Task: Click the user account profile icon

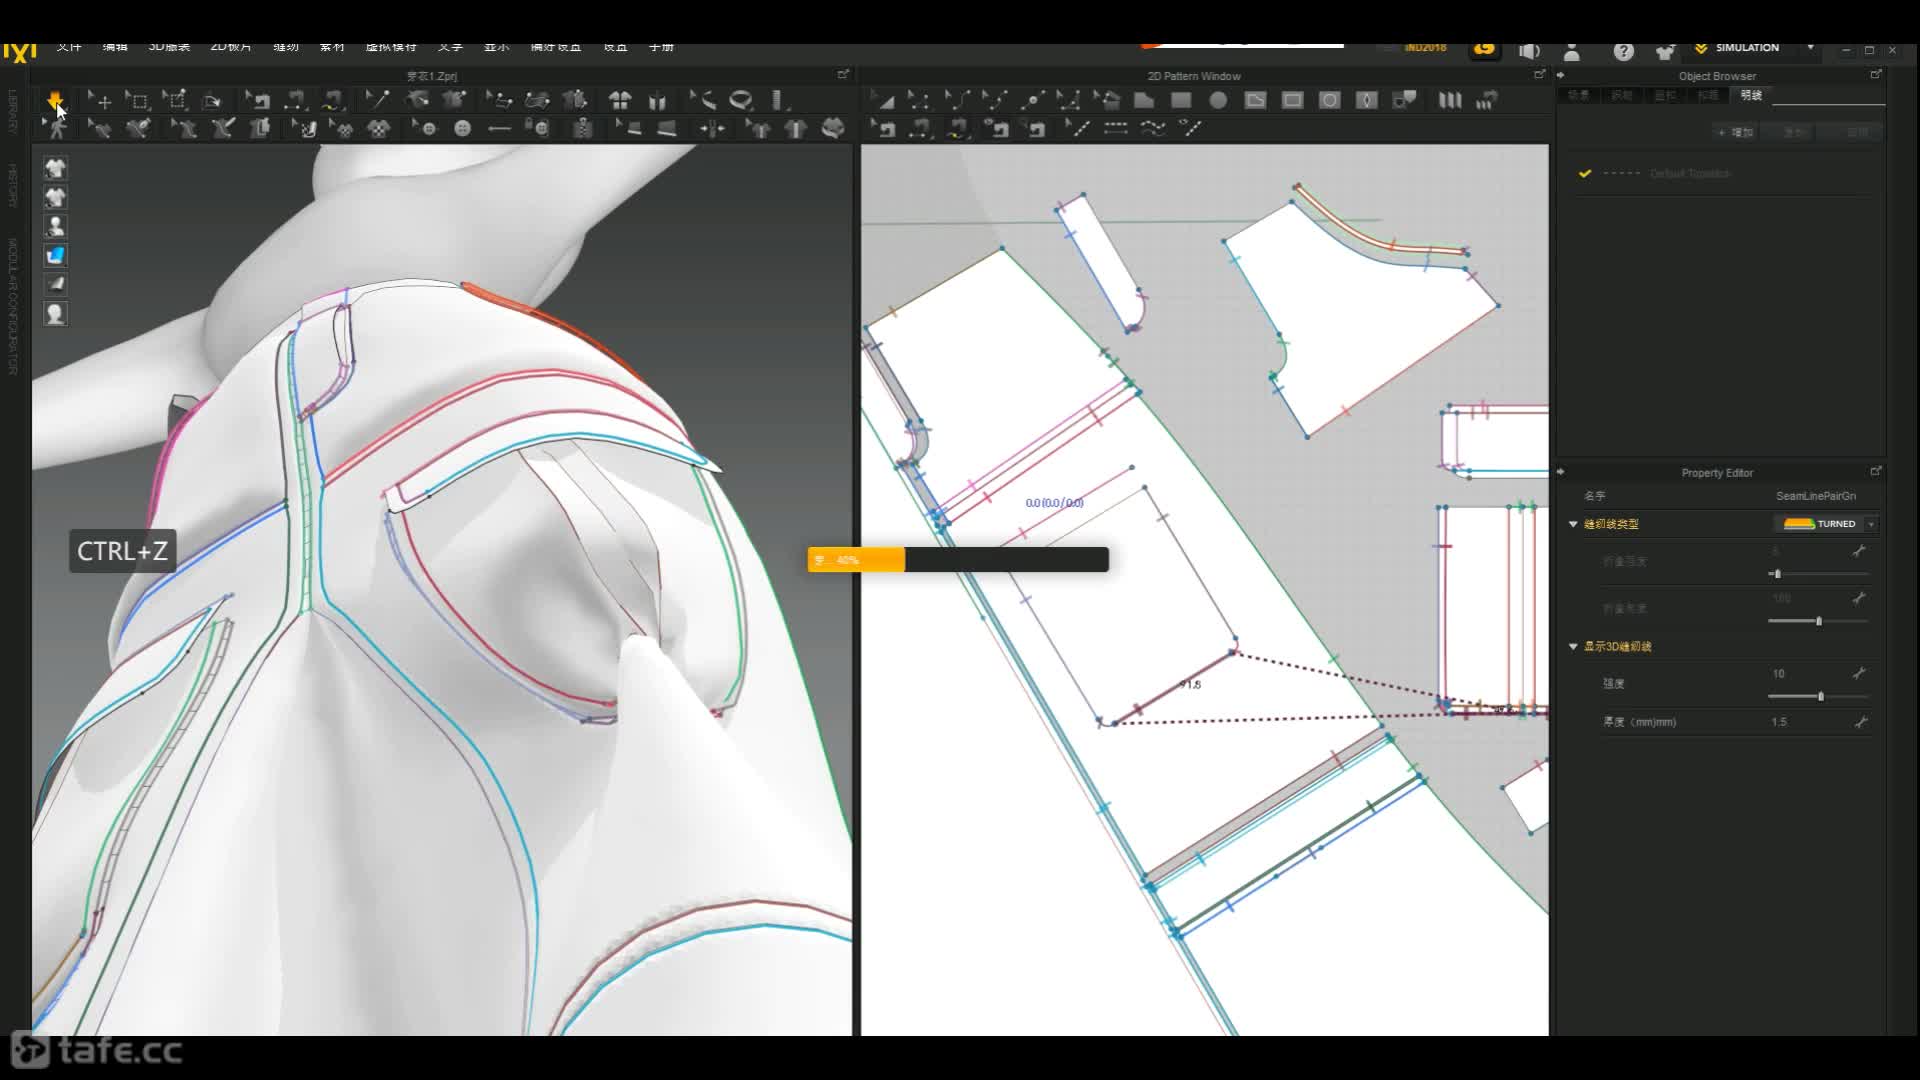Action: (1572, 51)
